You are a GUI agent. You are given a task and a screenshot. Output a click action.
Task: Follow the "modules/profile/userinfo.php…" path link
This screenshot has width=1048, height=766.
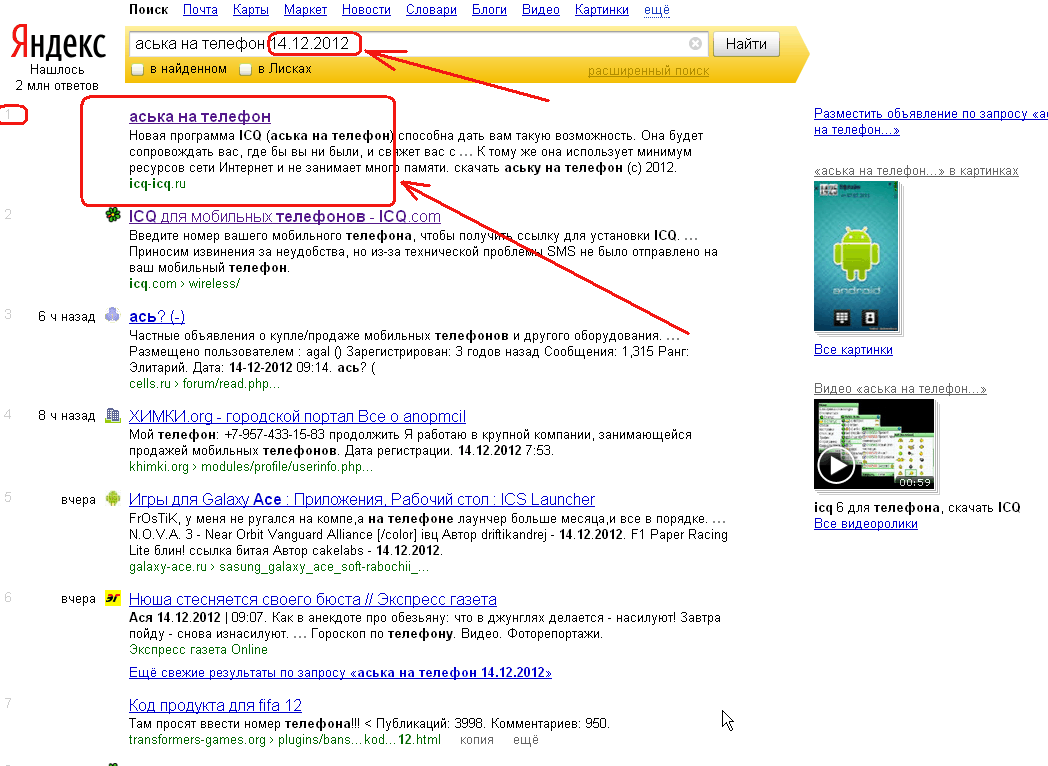287,467
